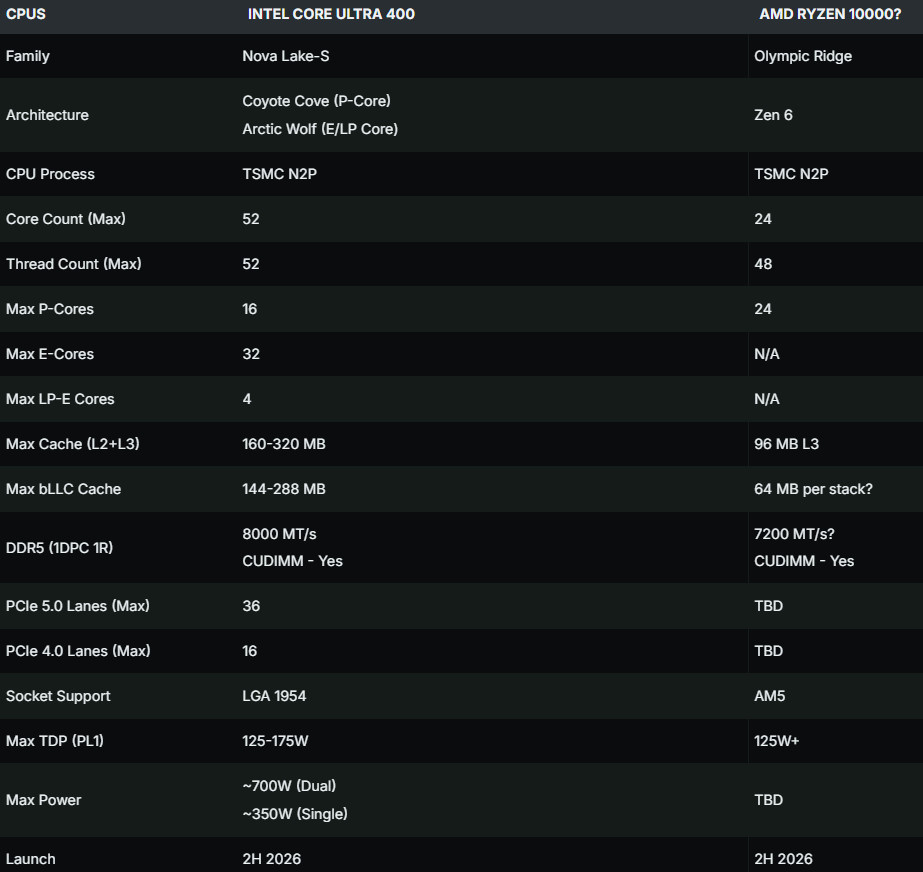
Task: Click the Max TDP (PL1) label
Action: point(54,741)
